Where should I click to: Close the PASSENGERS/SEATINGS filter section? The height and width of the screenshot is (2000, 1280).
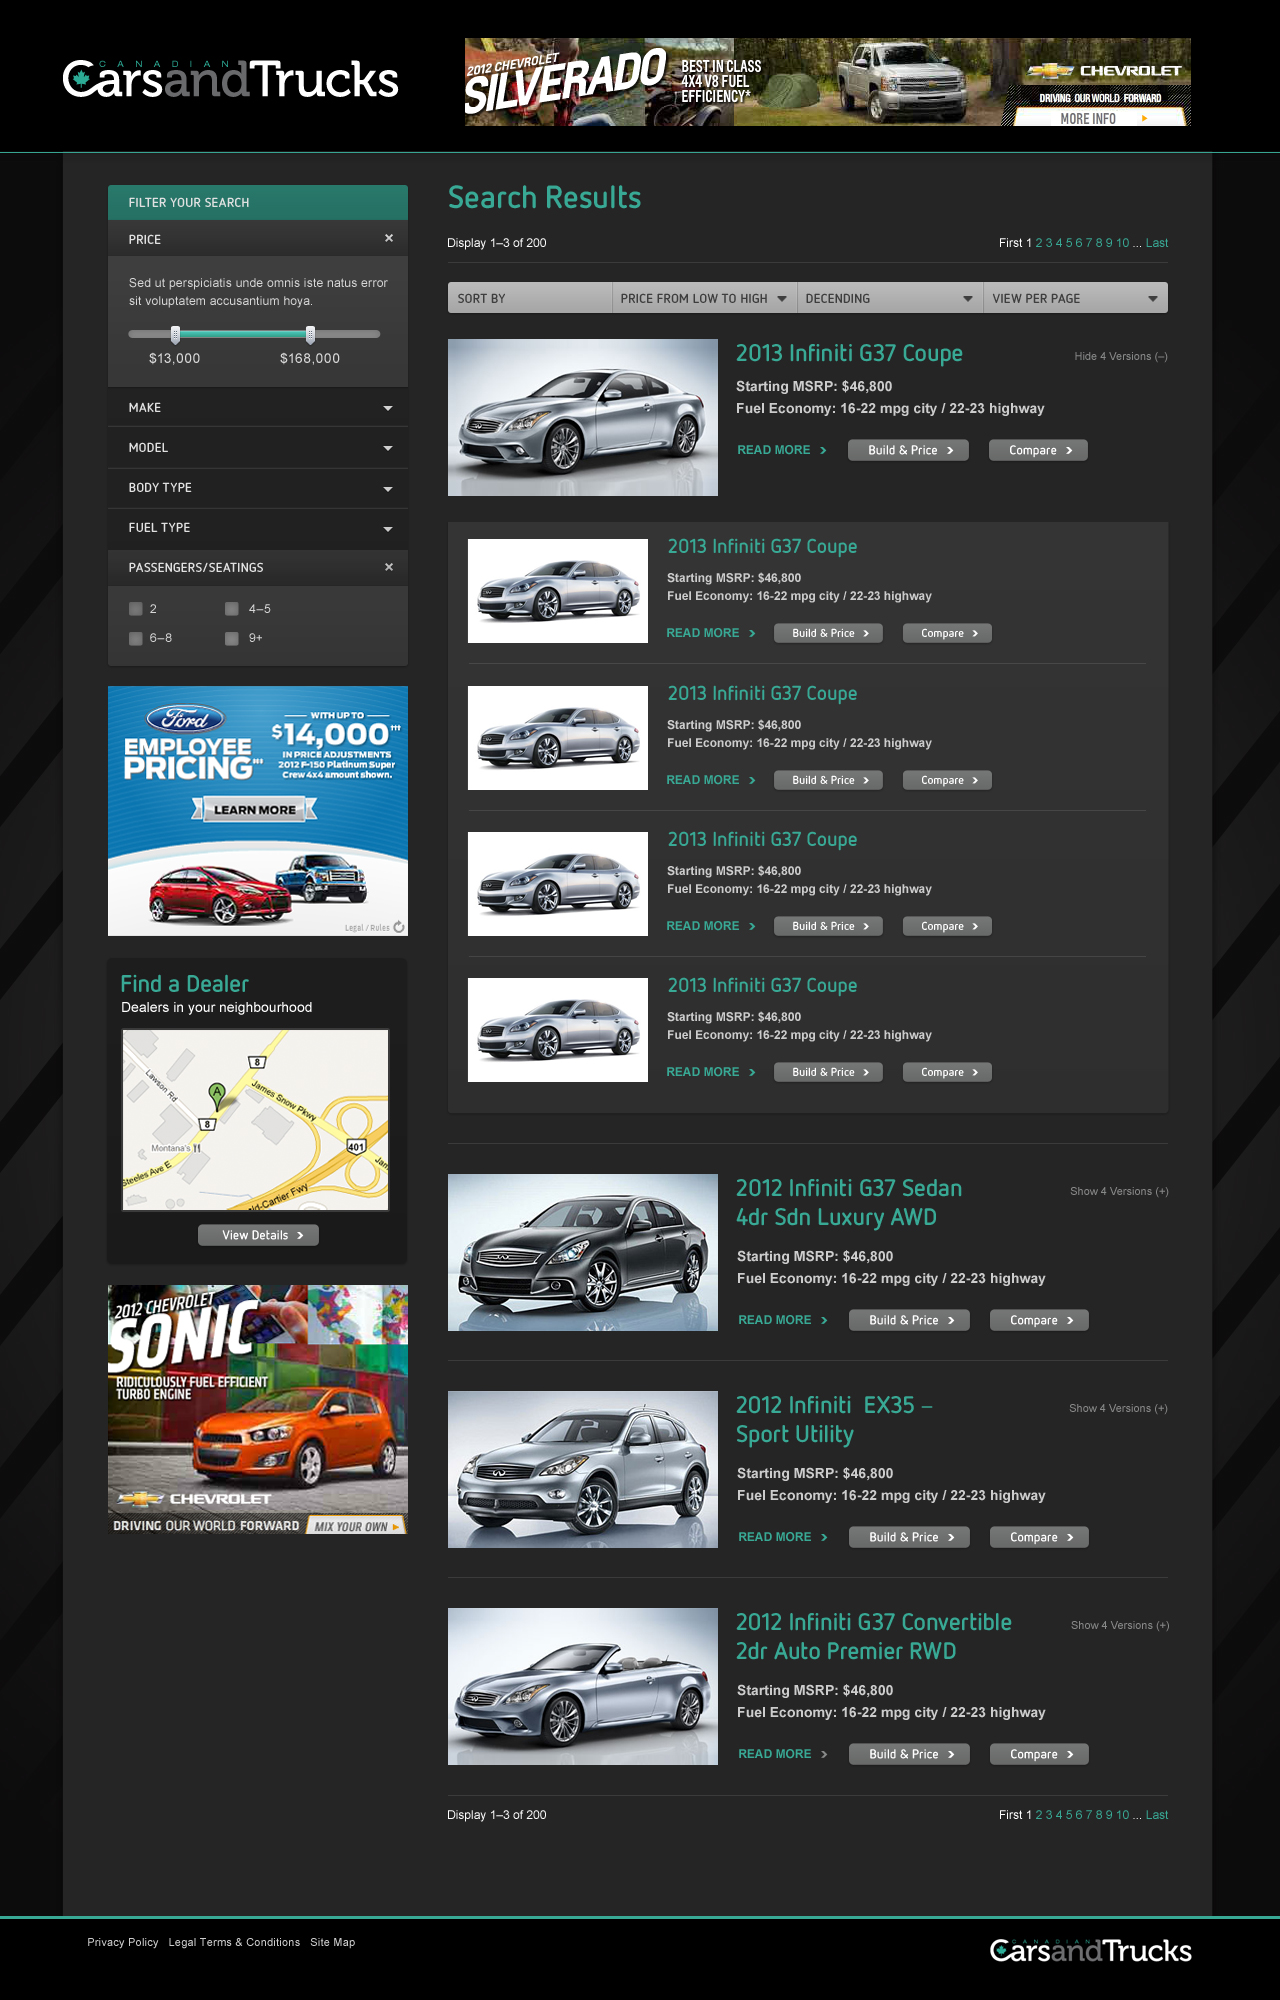389,567
